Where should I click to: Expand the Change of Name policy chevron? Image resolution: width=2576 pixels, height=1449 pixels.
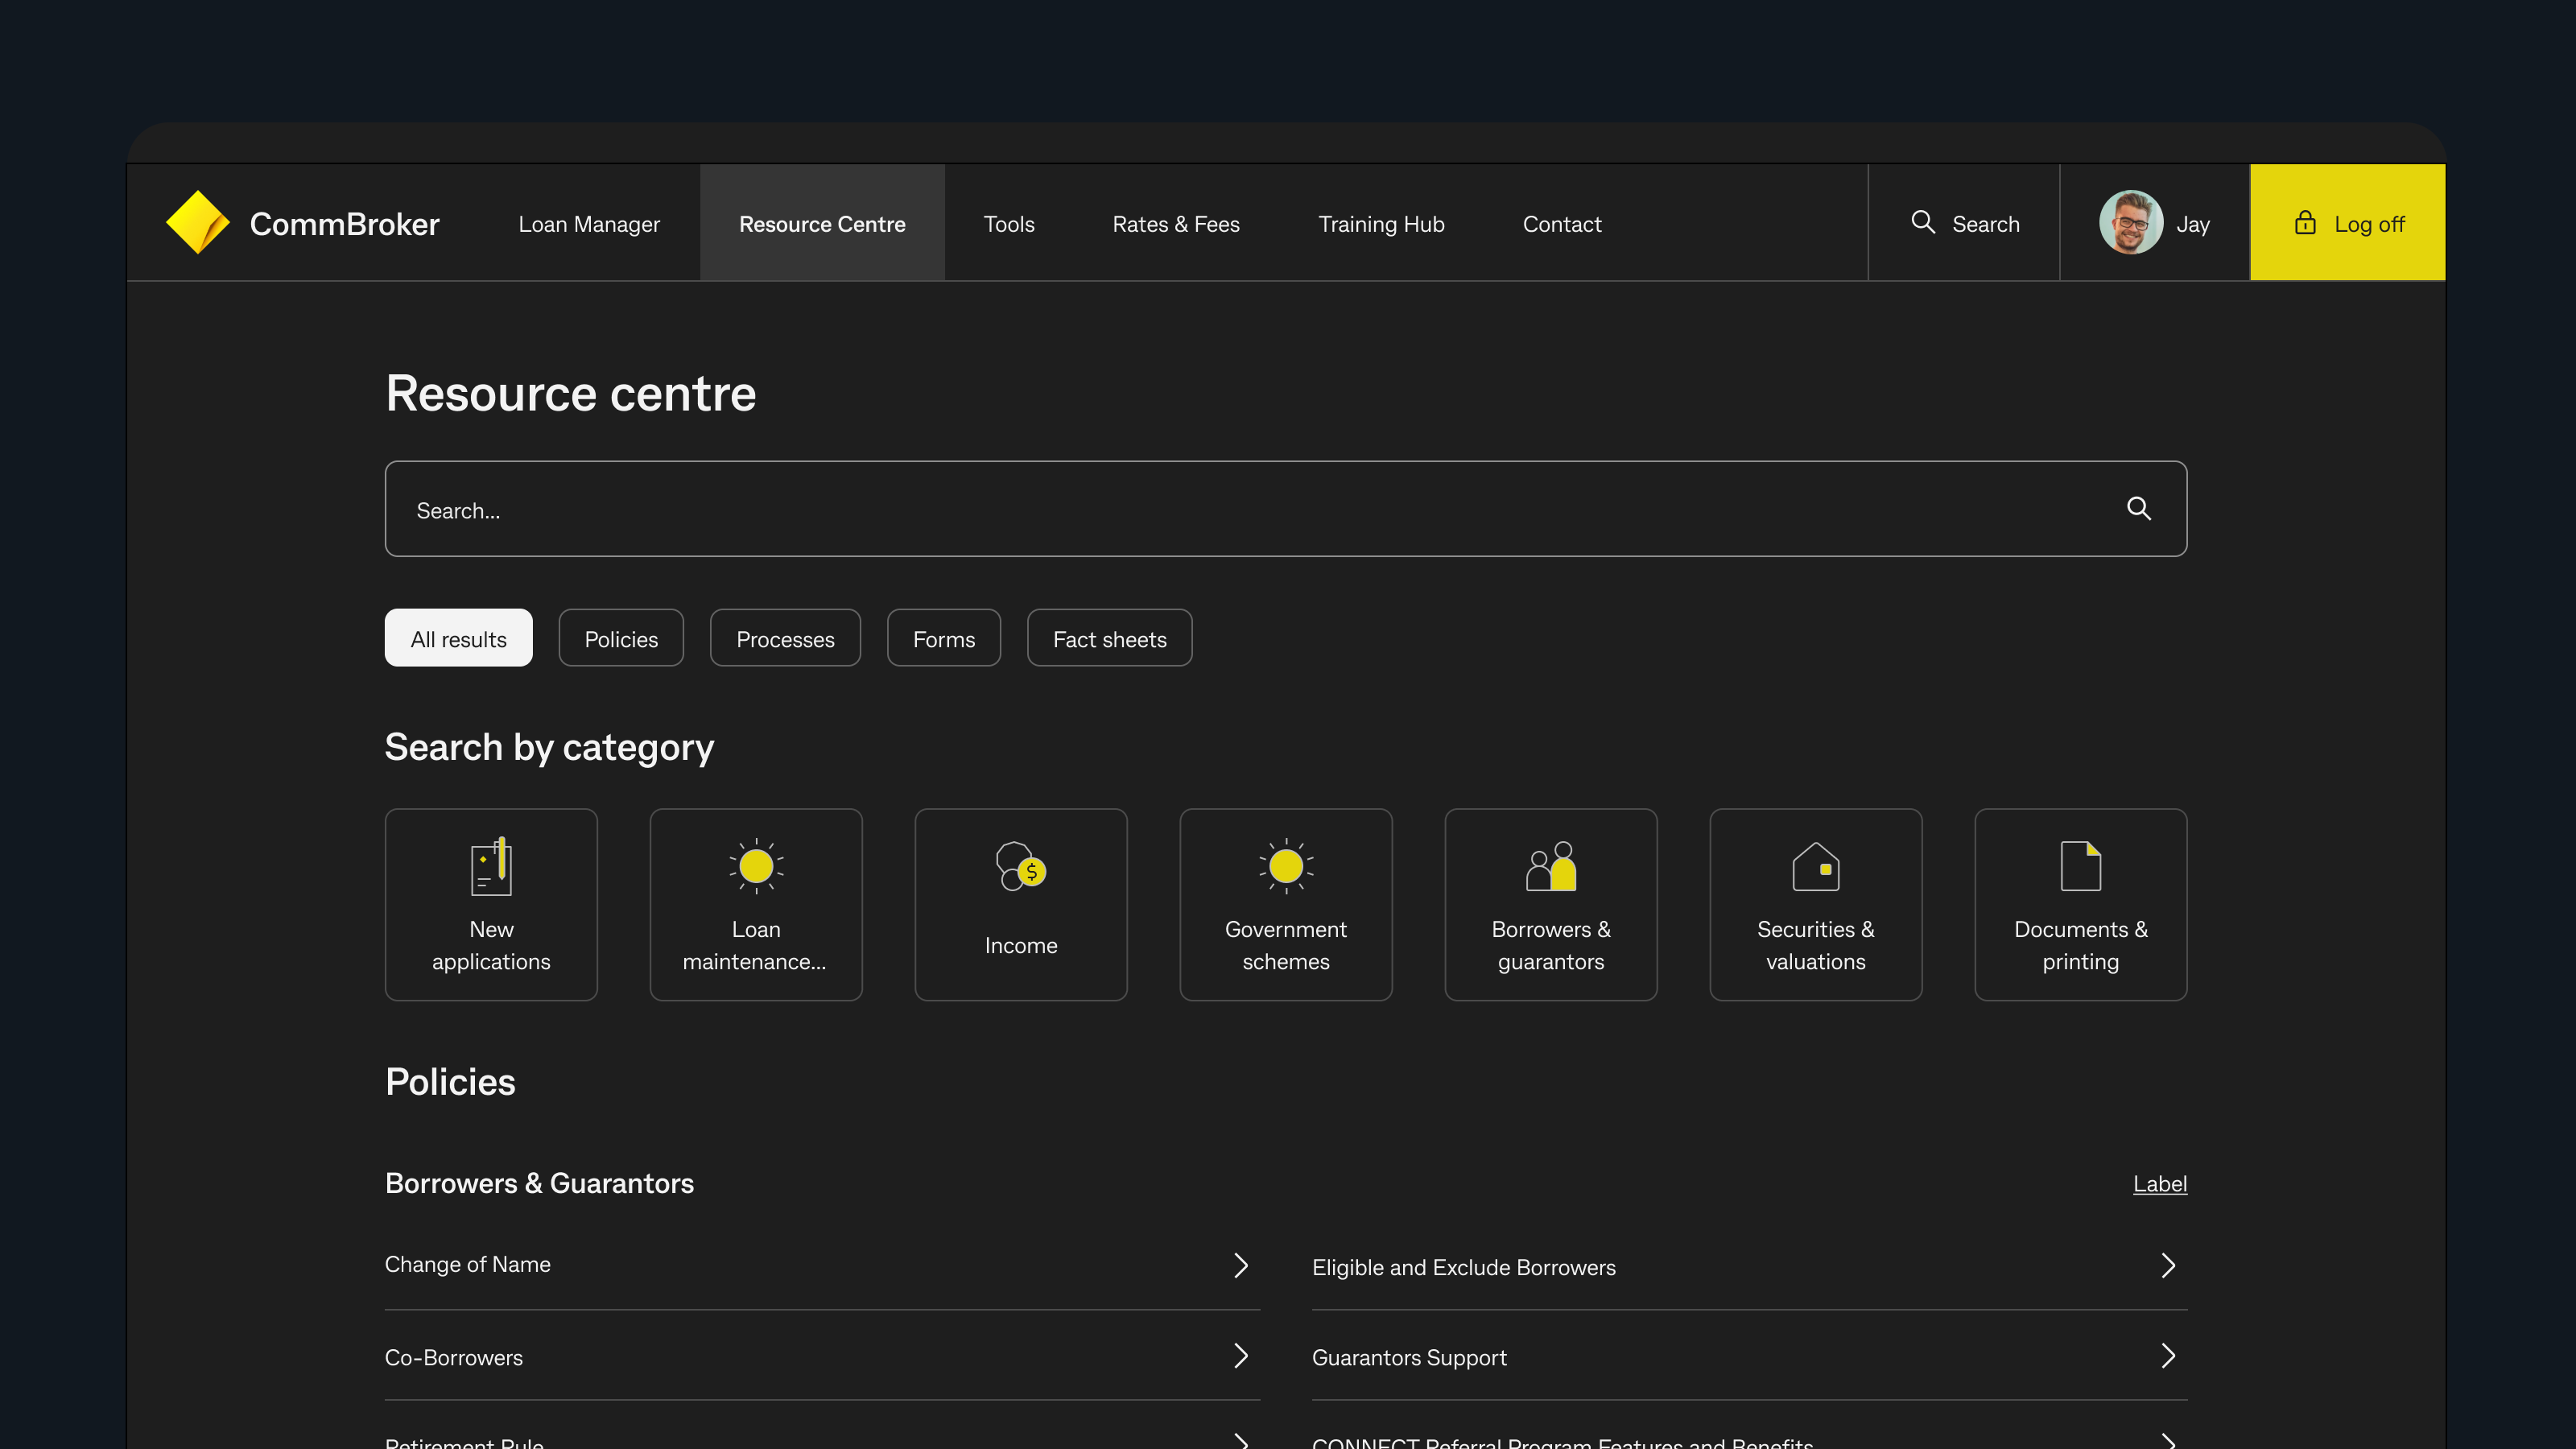1240,1265
